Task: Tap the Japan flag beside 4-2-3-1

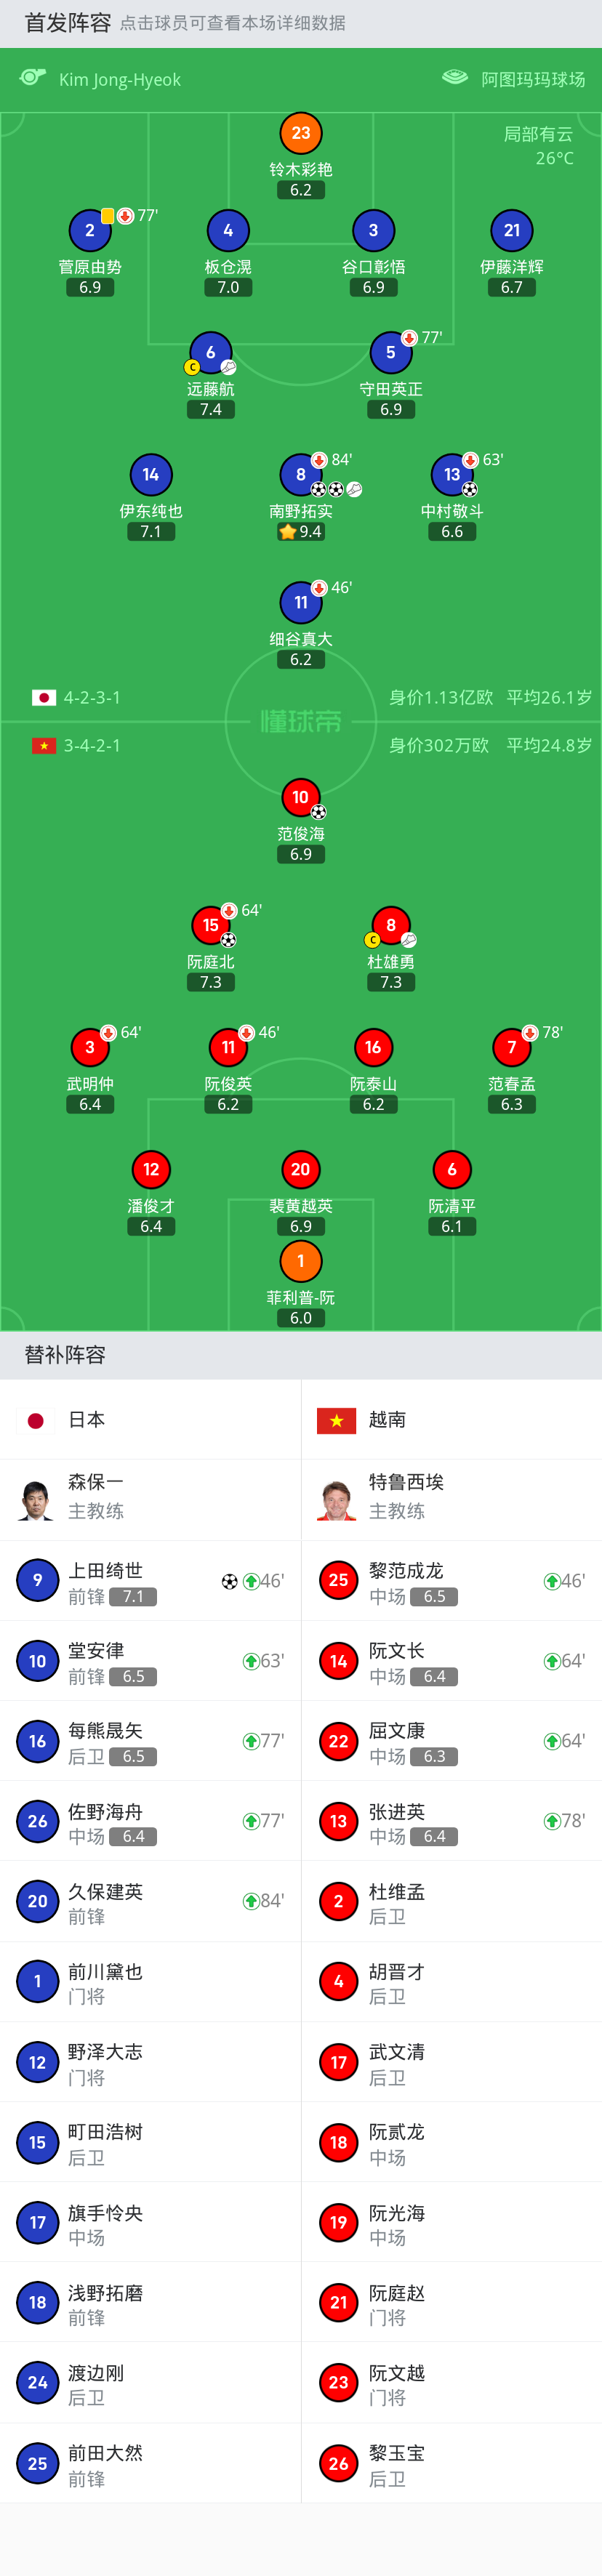Action: point(44,697)
